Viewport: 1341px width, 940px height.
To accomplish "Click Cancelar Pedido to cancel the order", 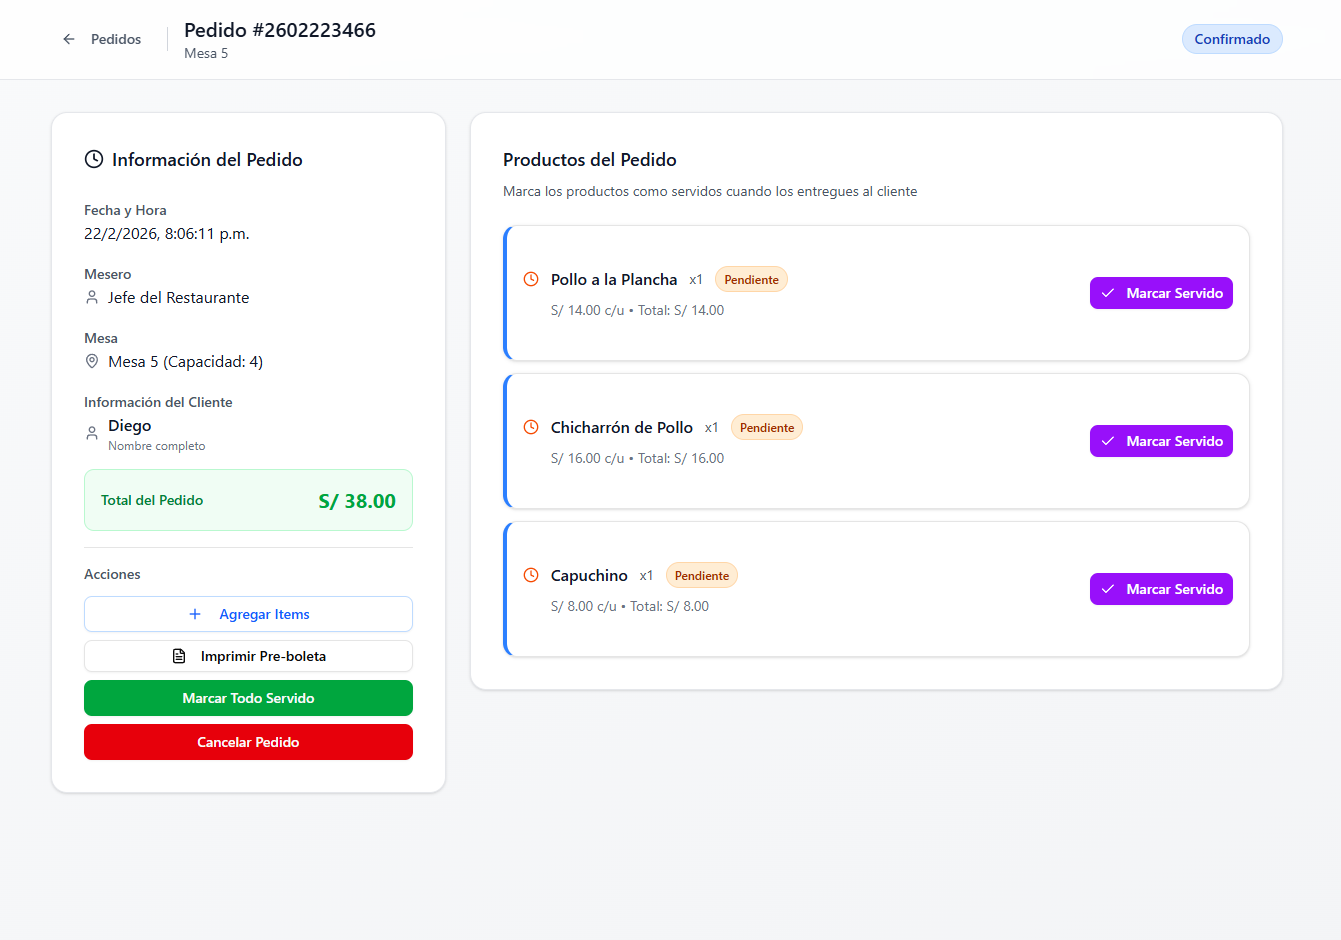I will click(248, 741).
